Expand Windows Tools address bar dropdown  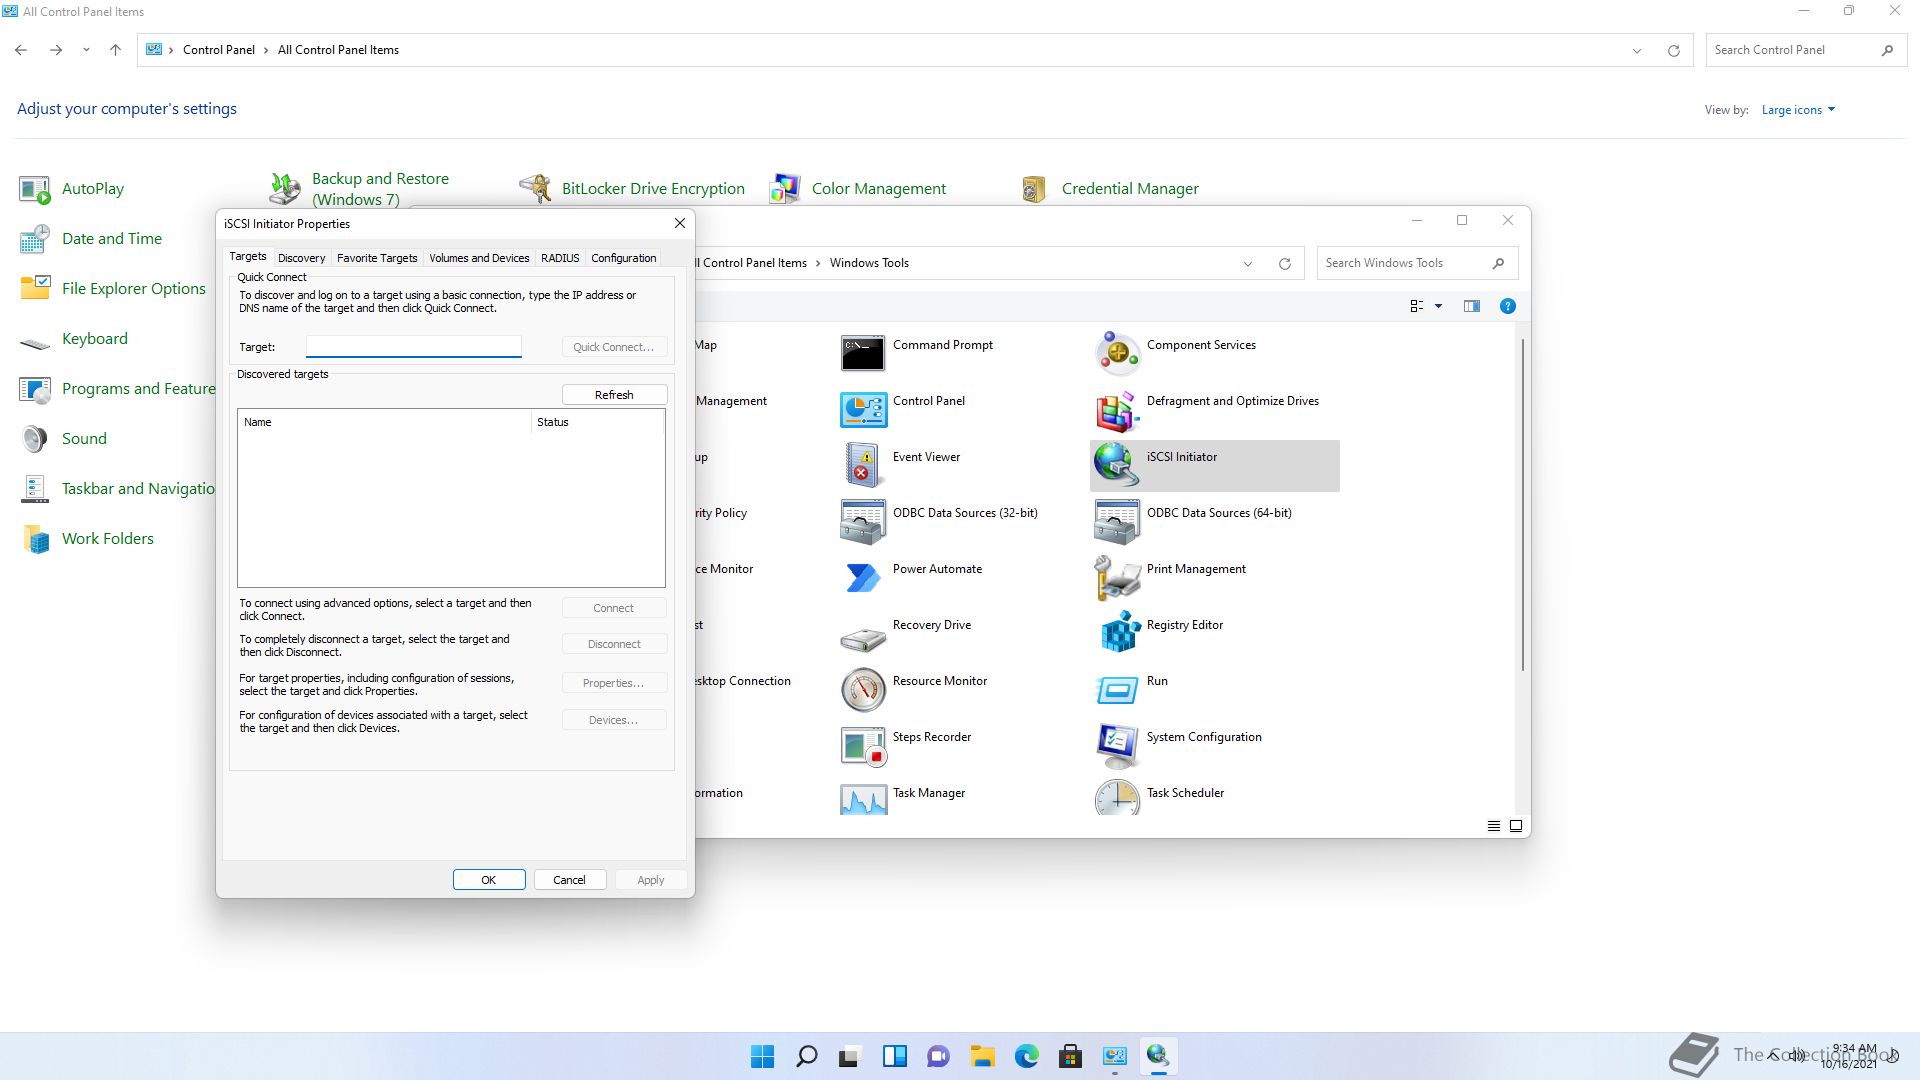pos(1248,263)
